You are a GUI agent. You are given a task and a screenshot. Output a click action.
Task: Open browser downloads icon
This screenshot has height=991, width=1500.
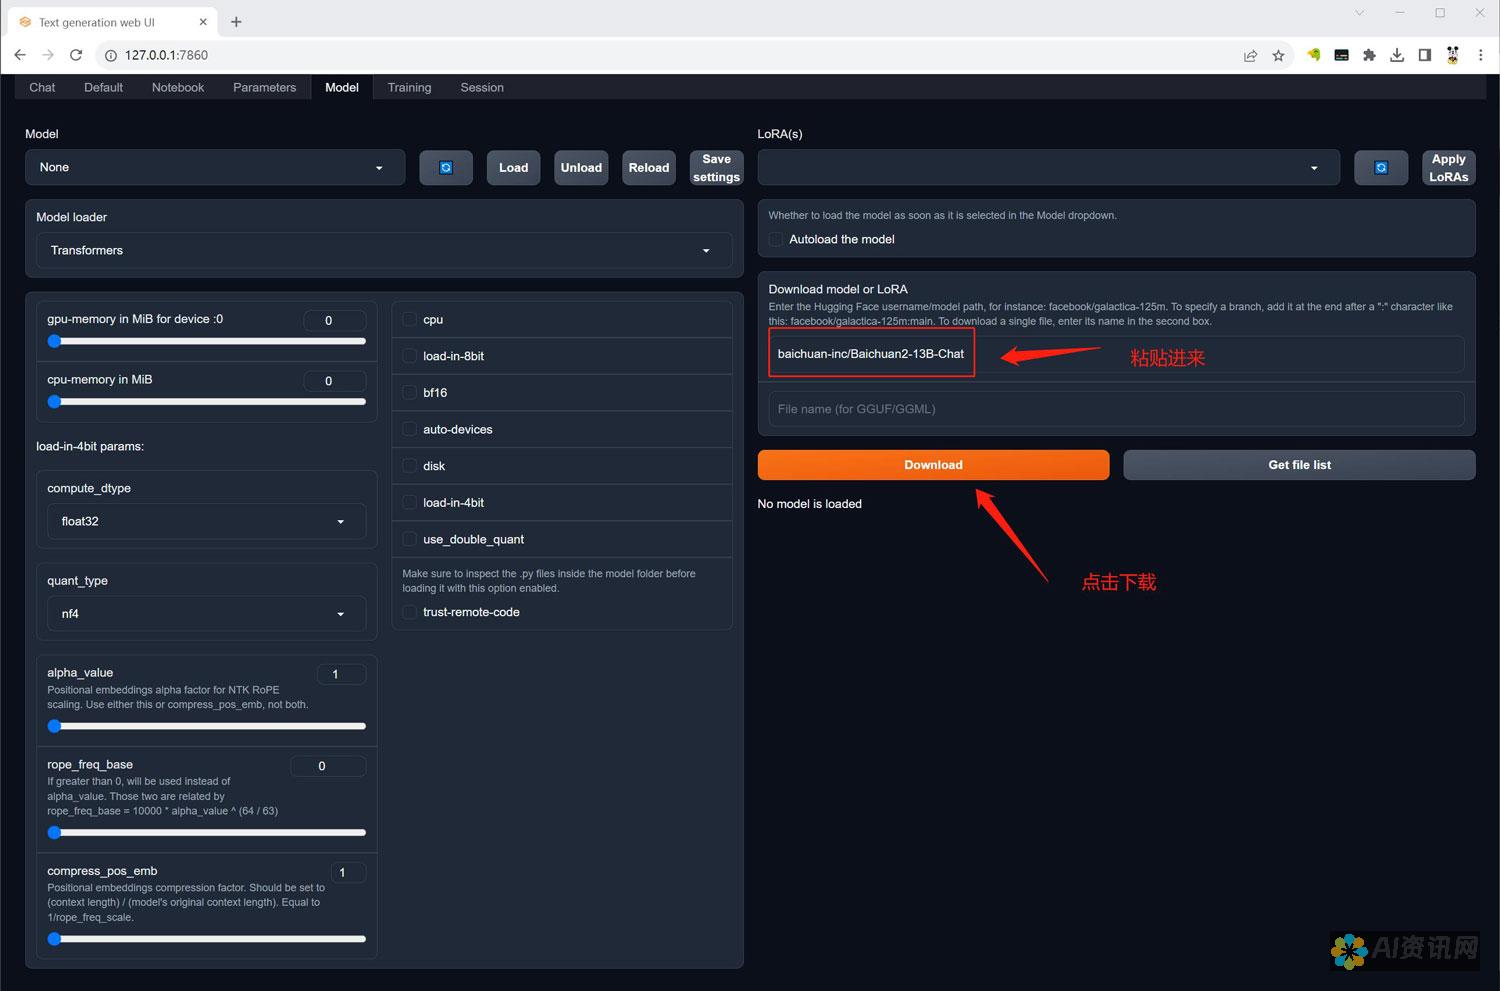(1397, 56)
